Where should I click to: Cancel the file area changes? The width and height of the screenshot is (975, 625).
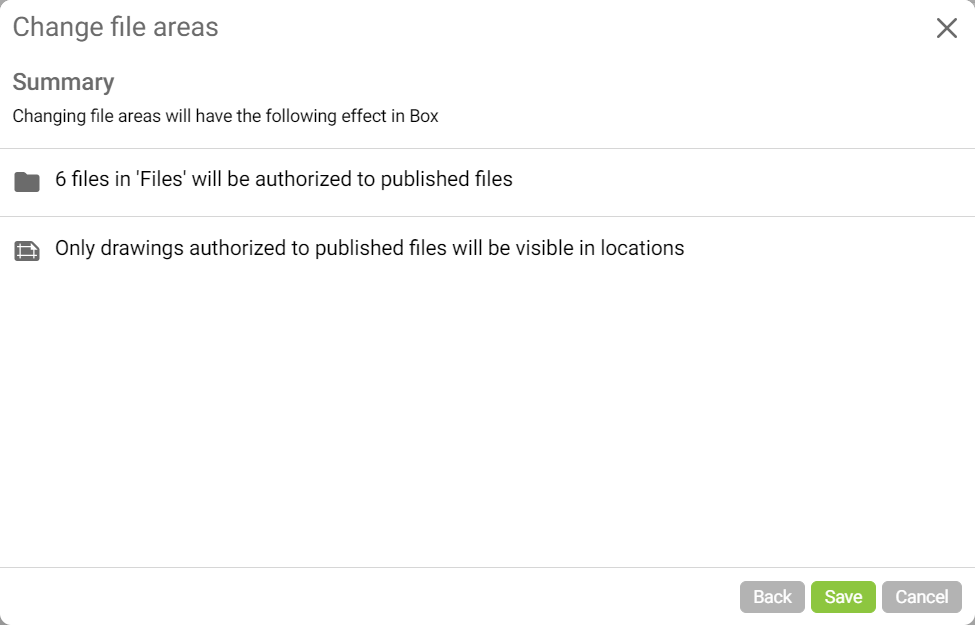tap(921, 597)
